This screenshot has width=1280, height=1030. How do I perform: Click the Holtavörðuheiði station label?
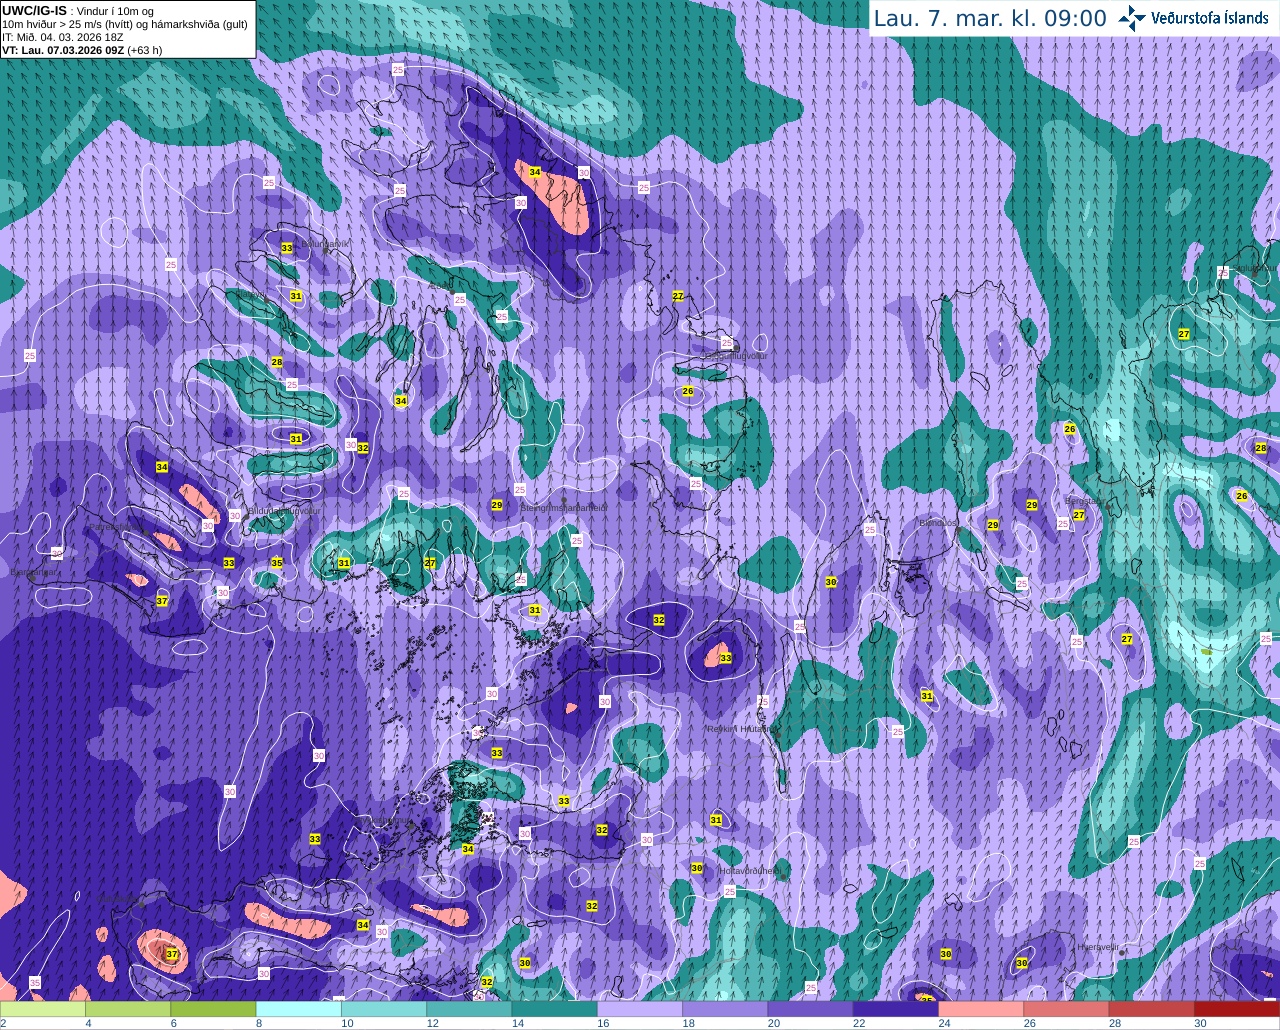[x=749, y=871]
